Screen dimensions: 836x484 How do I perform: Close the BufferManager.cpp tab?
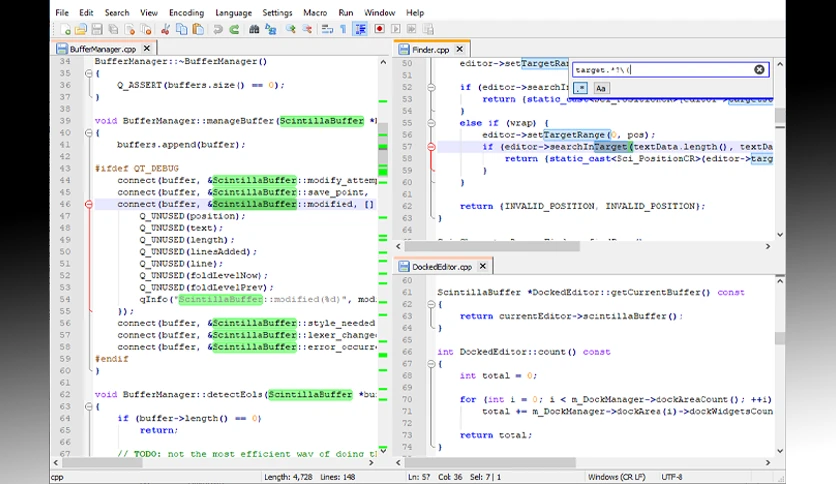tap(147, 49)
